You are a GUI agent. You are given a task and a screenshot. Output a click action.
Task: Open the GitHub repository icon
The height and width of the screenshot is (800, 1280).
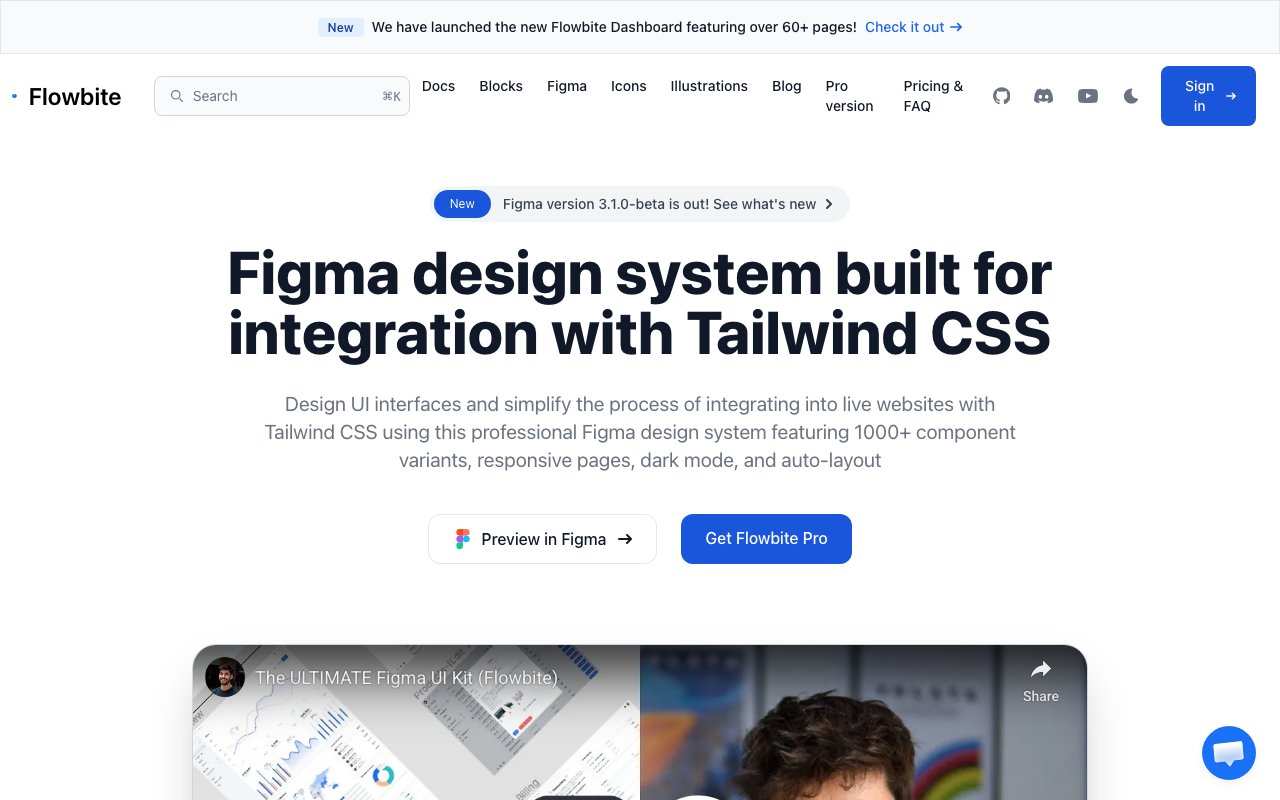click(1001, 96)
